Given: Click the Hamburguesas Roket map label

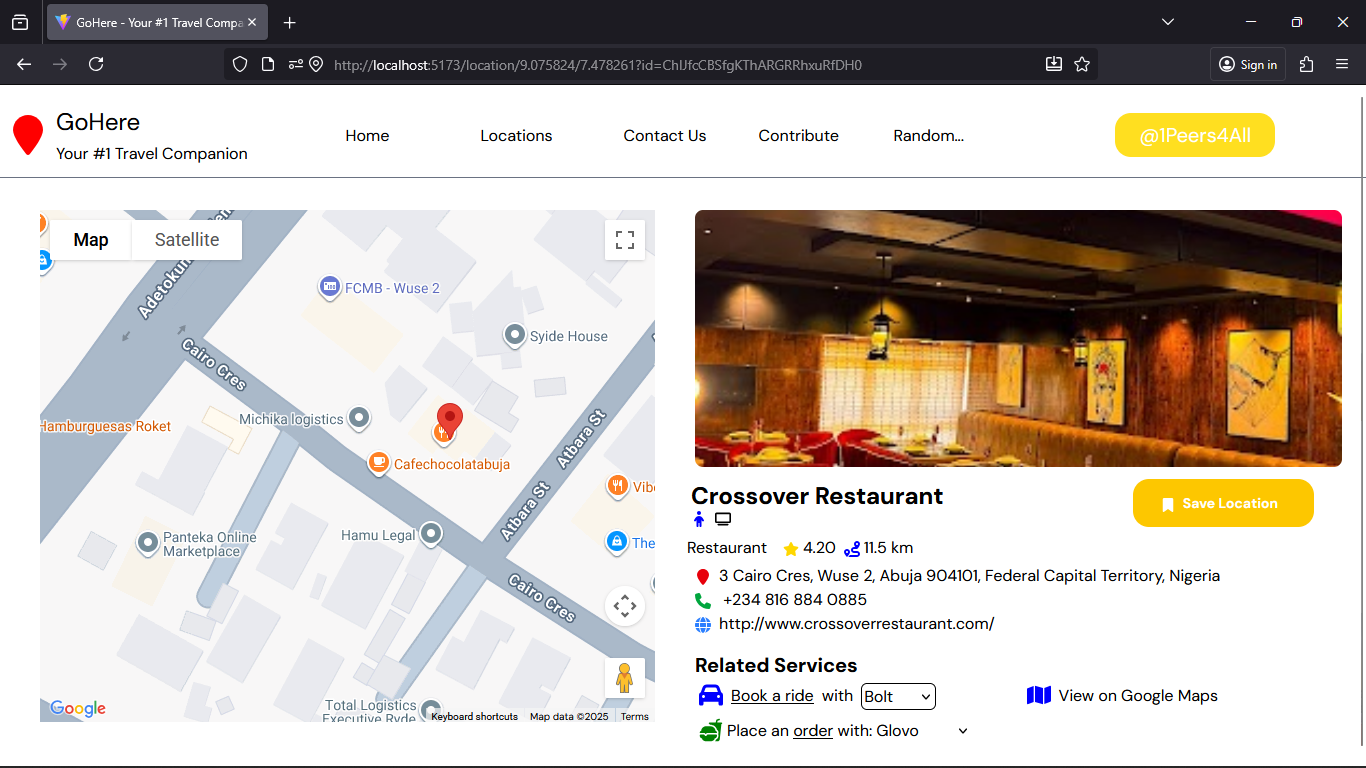Looking at the screenshot, I should click(x=106, y=426).
